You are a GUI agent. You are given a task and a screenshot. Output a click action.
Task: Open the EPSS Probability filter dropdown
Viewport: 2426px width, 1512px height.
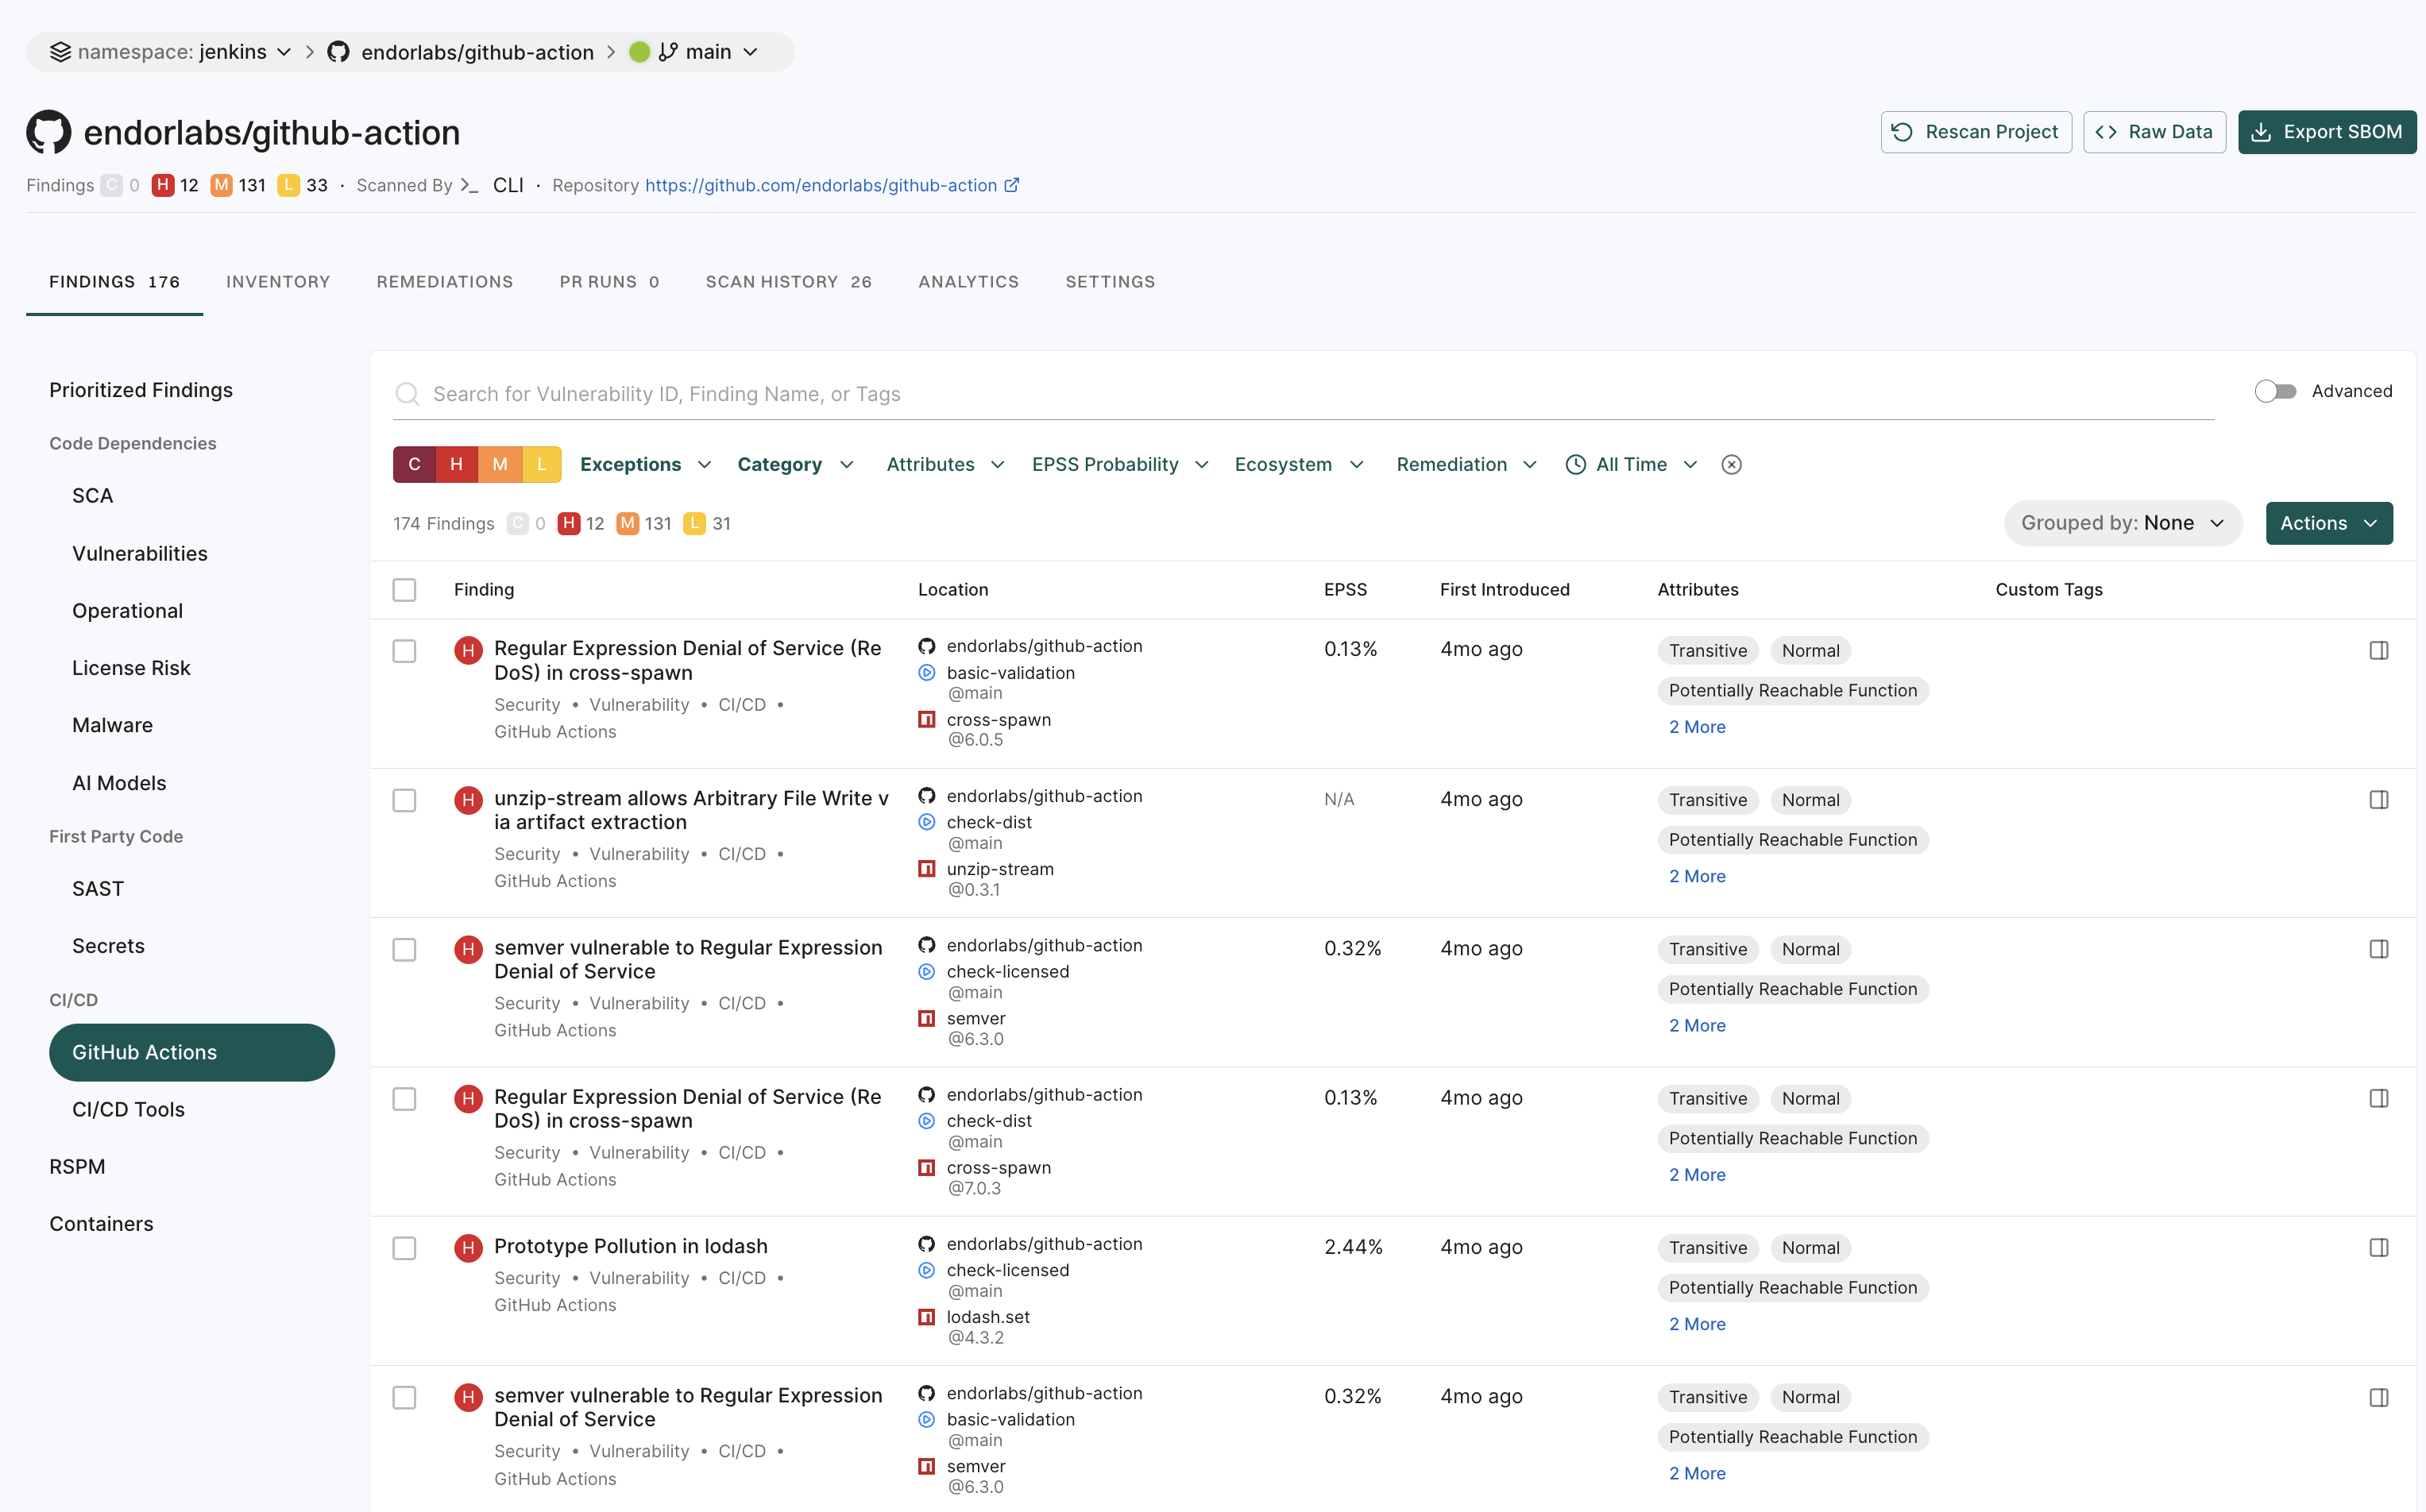click(1120, 464)
